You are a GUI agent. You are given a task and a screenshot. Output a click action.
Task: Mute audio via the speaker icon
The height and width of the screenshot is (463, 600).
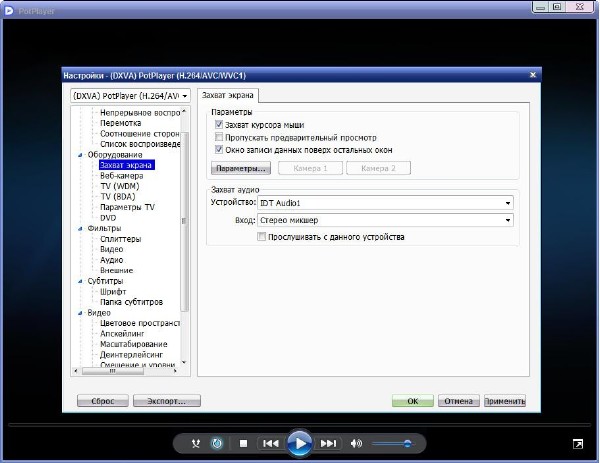pos(356,443)
